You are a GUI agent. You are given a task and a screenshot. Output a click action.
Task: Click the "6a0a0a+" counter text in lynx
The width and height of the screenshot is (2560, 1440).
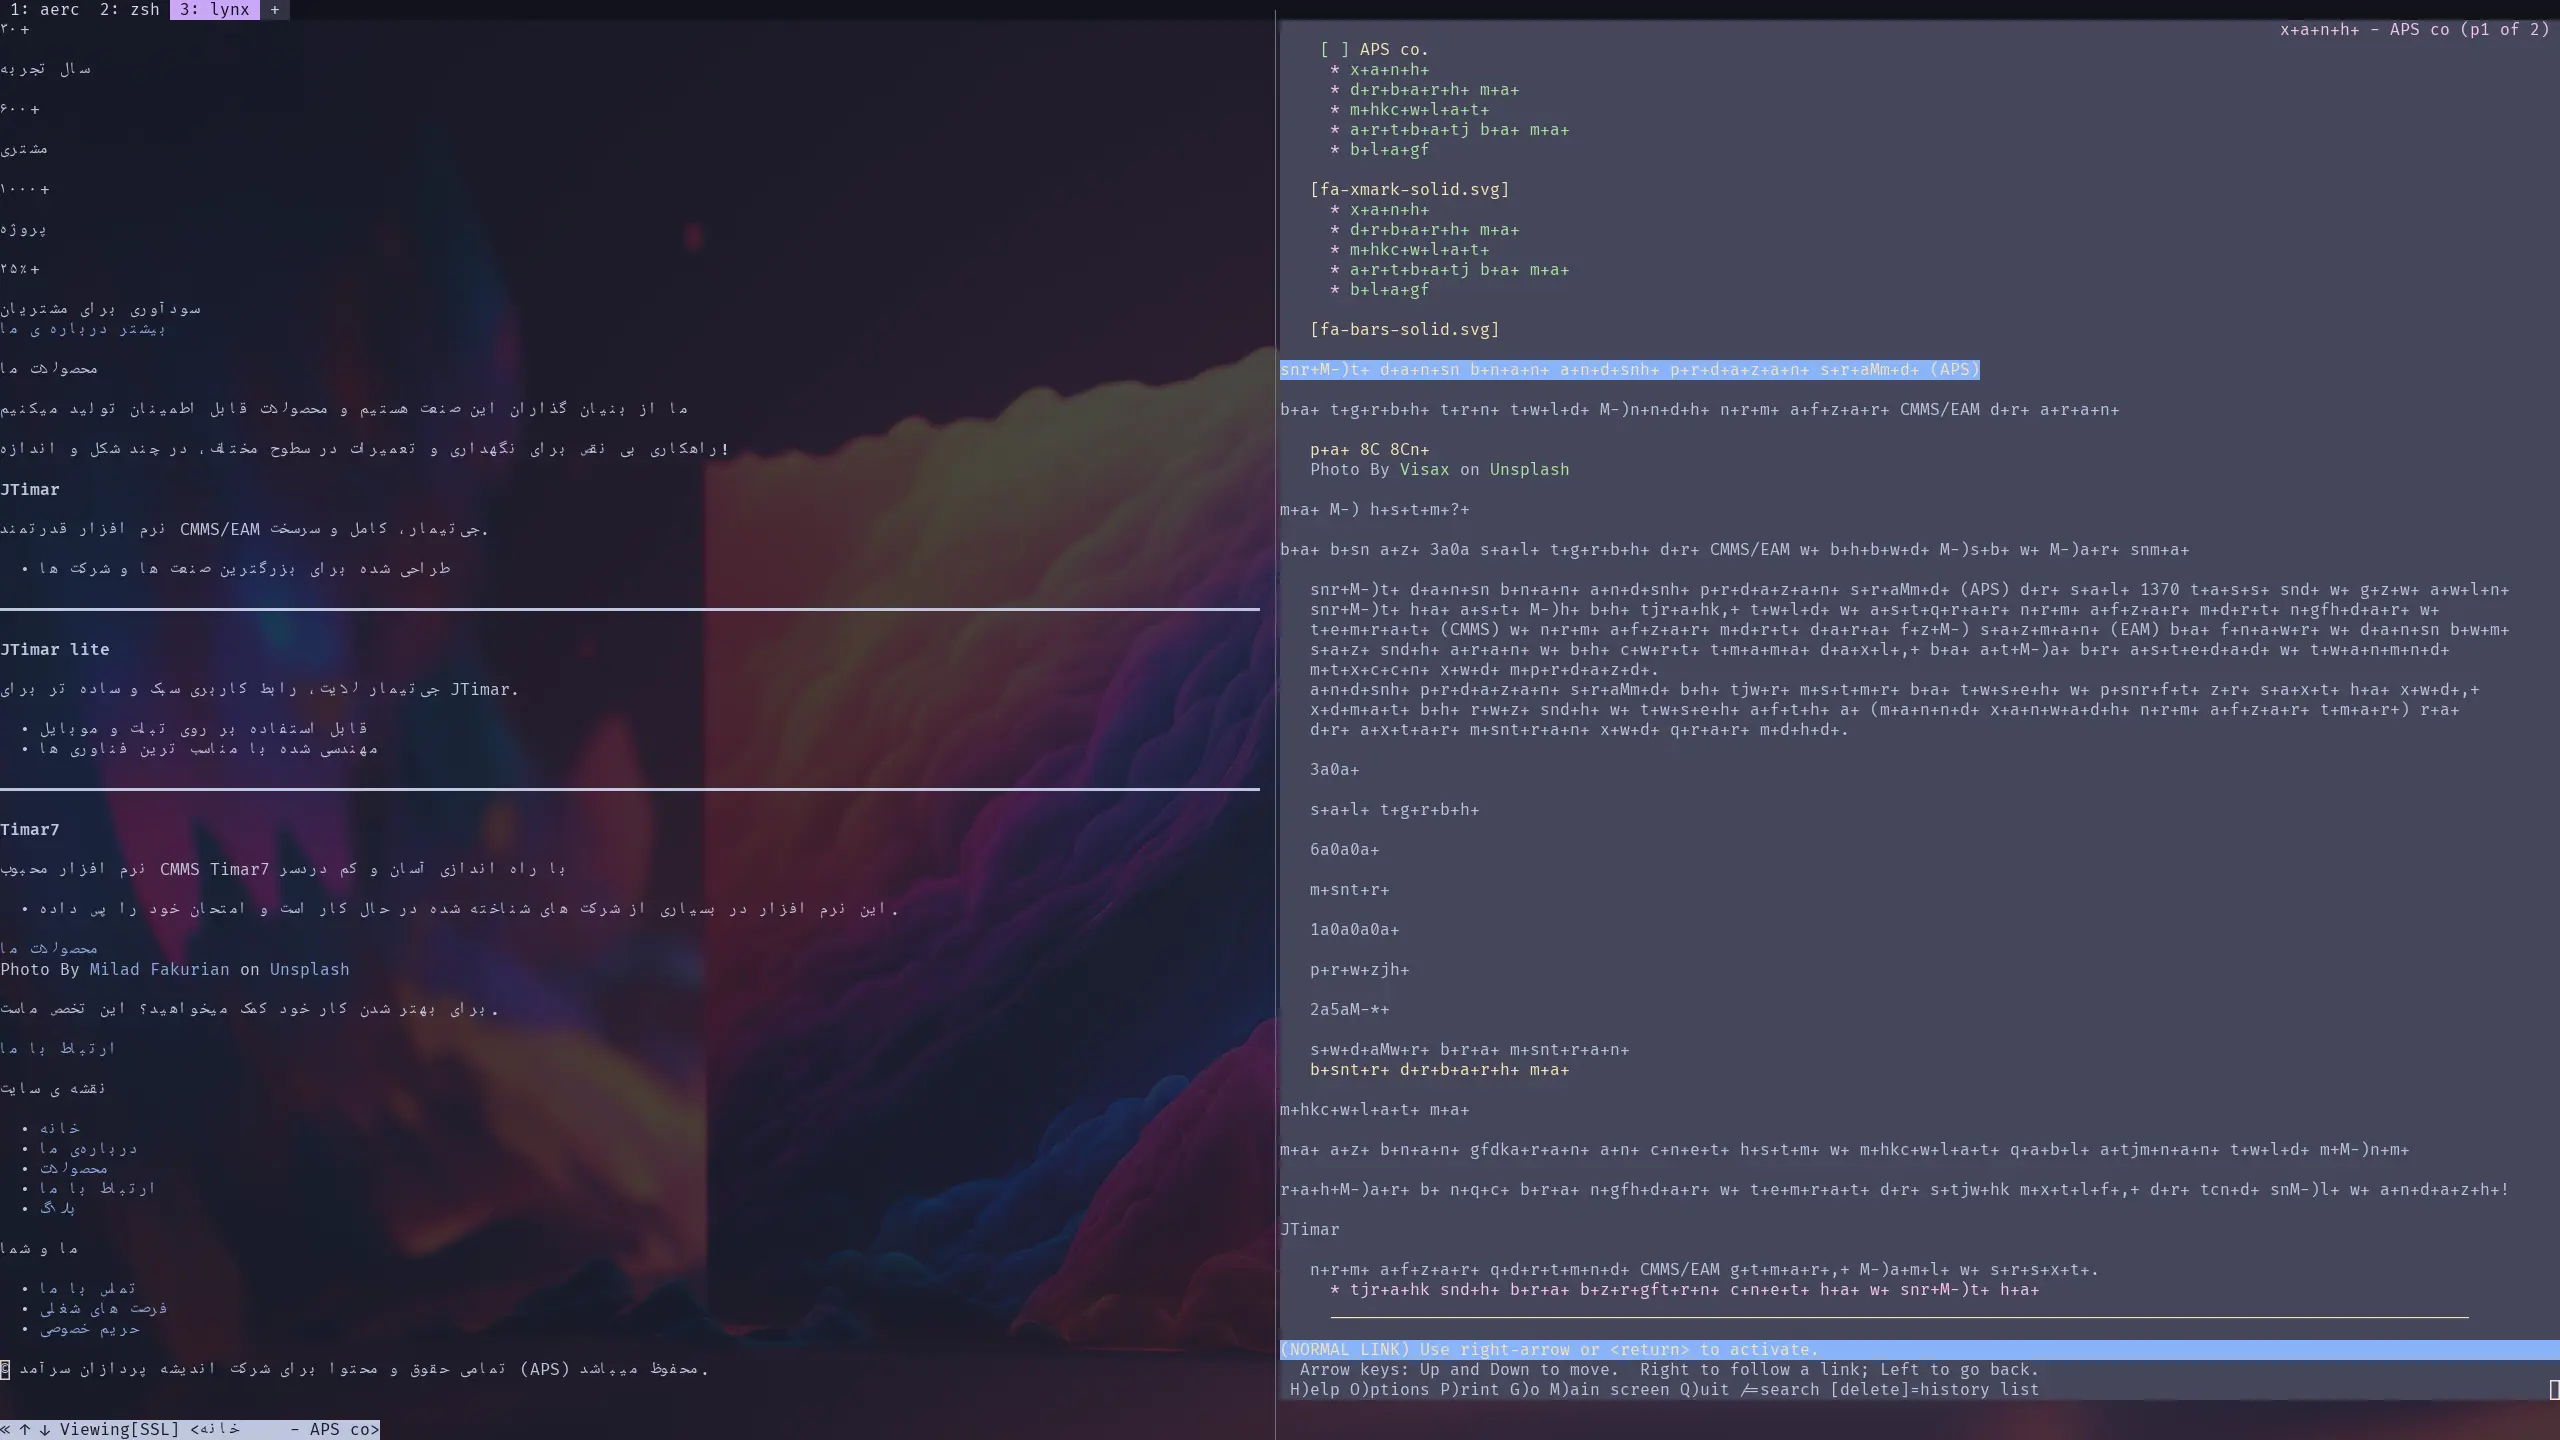pos(1345,849)
